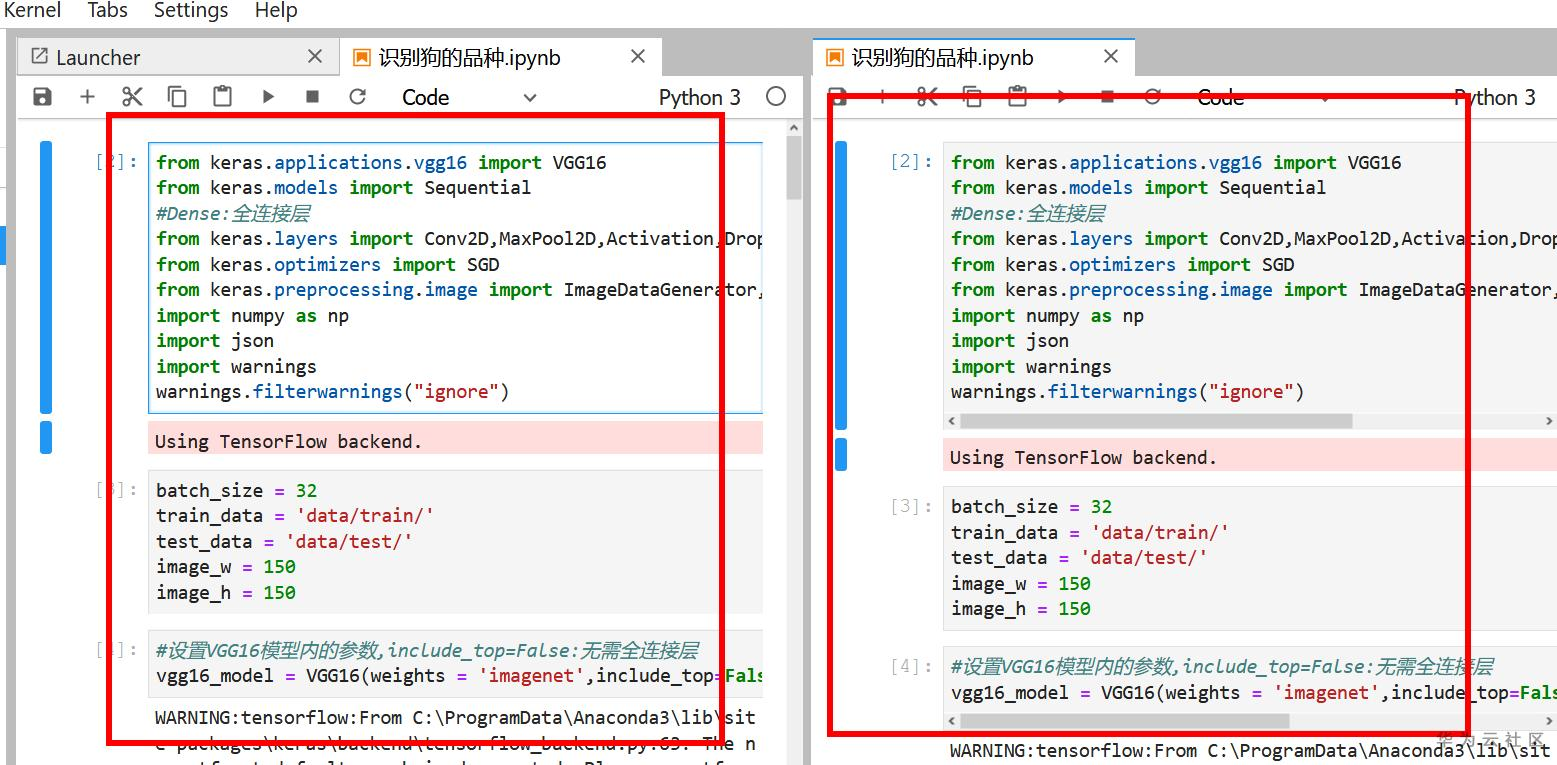Open the Tabs menu
This screenshot has height=765, width=1557.
tap(107, 10)
